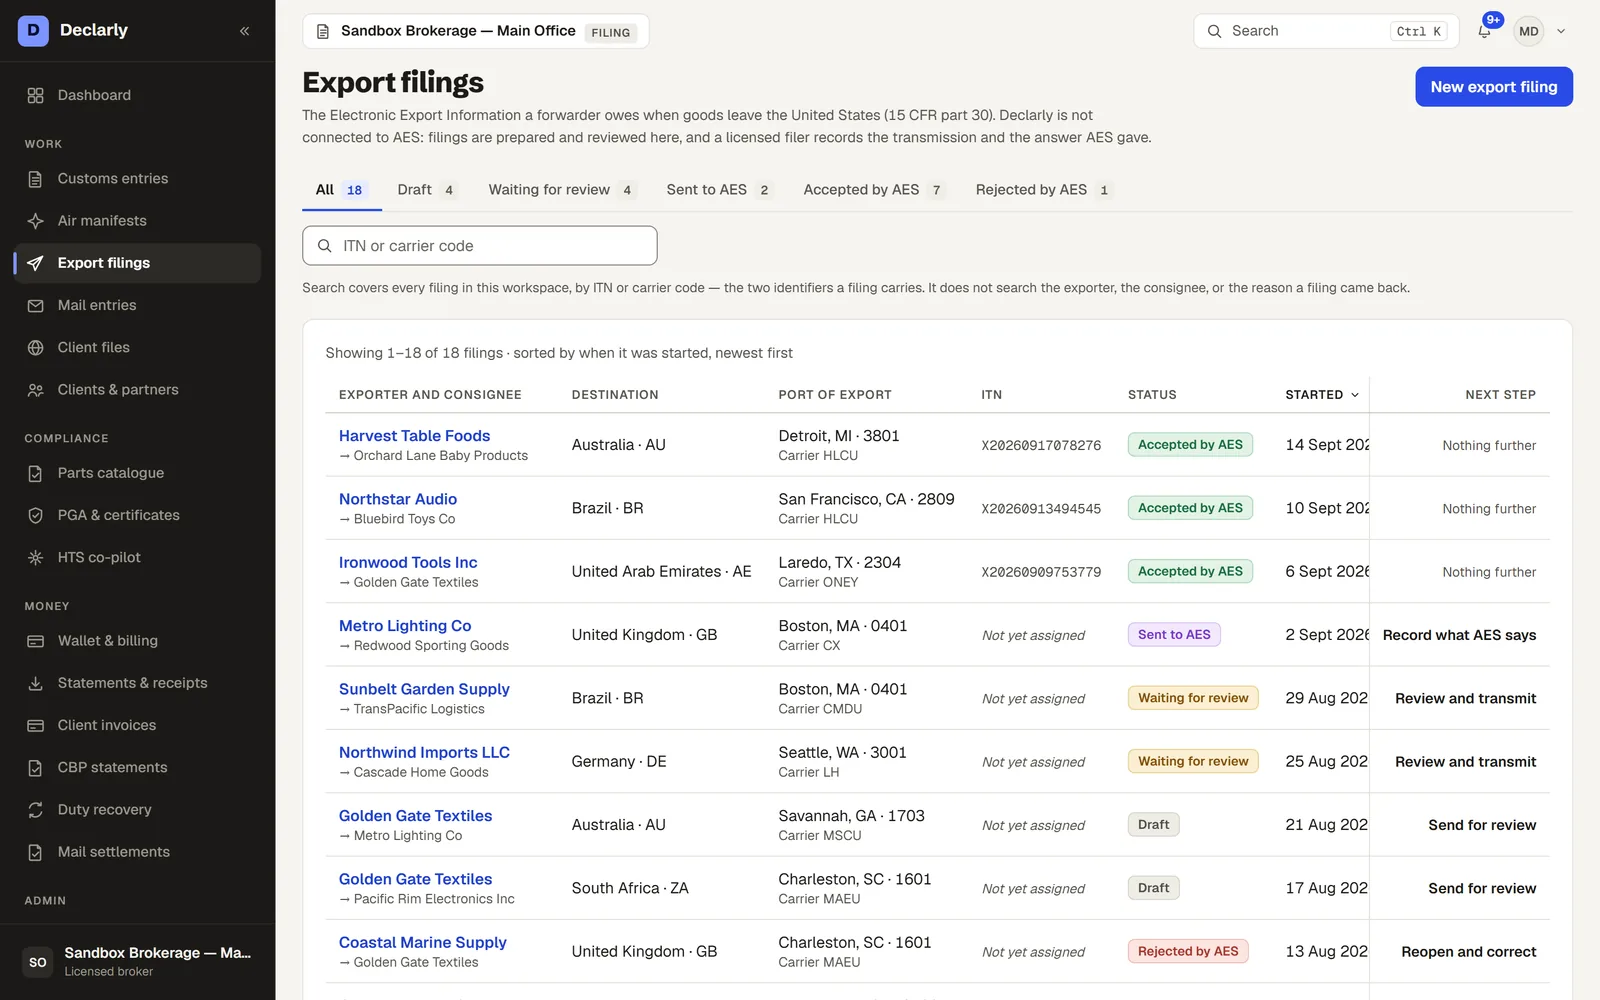Open Wallet & billing
The image size is (1600, 1000).
click(x=138, y=641)
